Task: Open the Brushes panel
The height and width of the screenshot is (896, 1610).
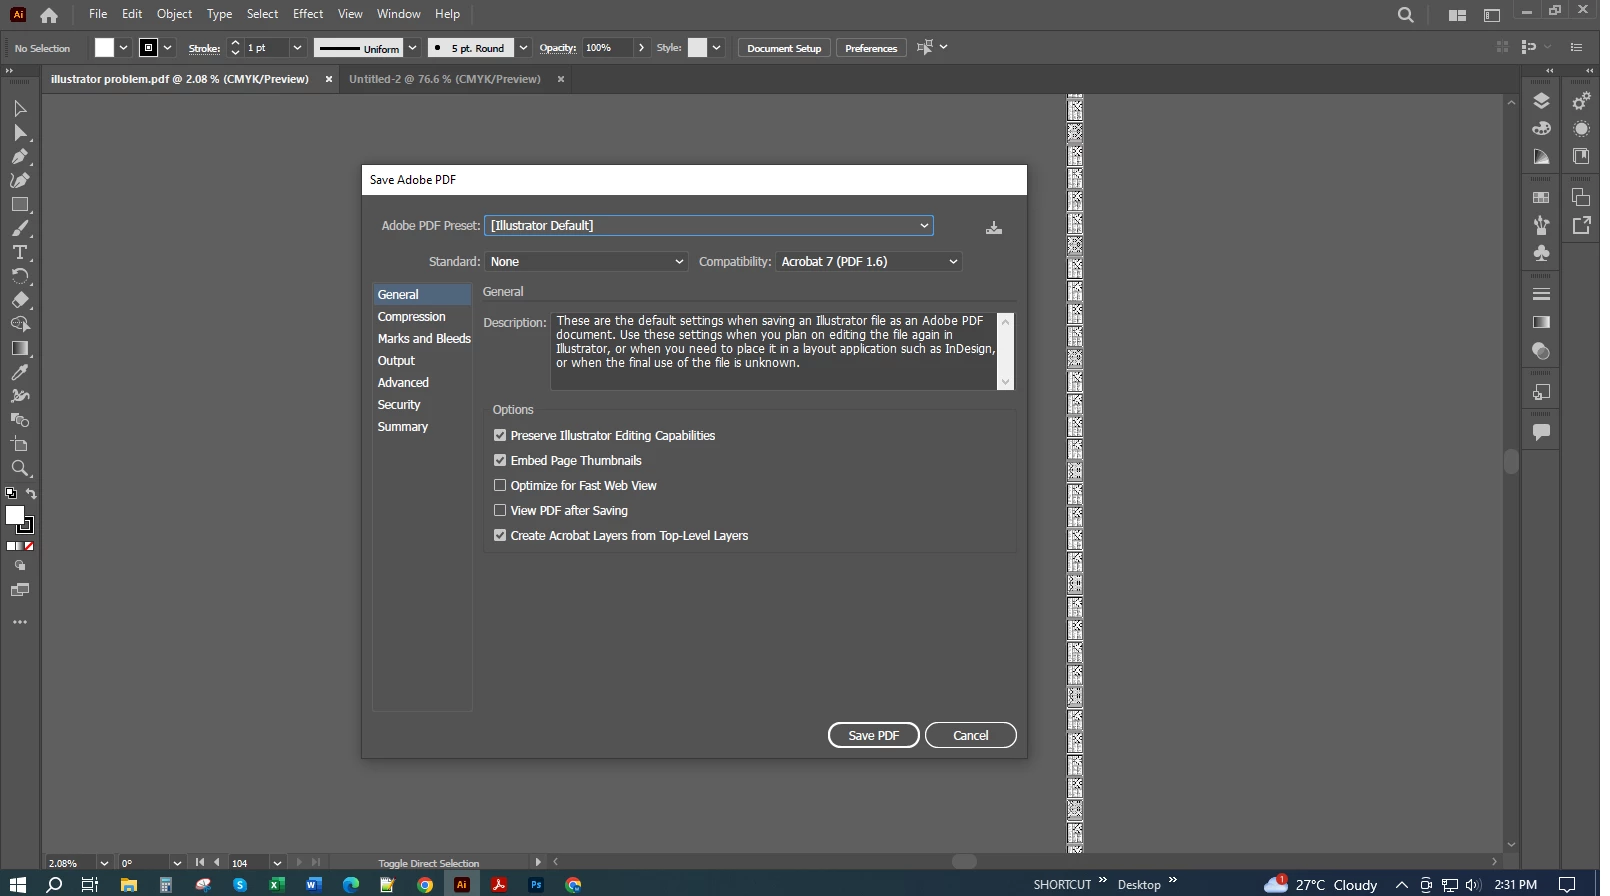Action: pyautogui.click(x=1541, y=225)
